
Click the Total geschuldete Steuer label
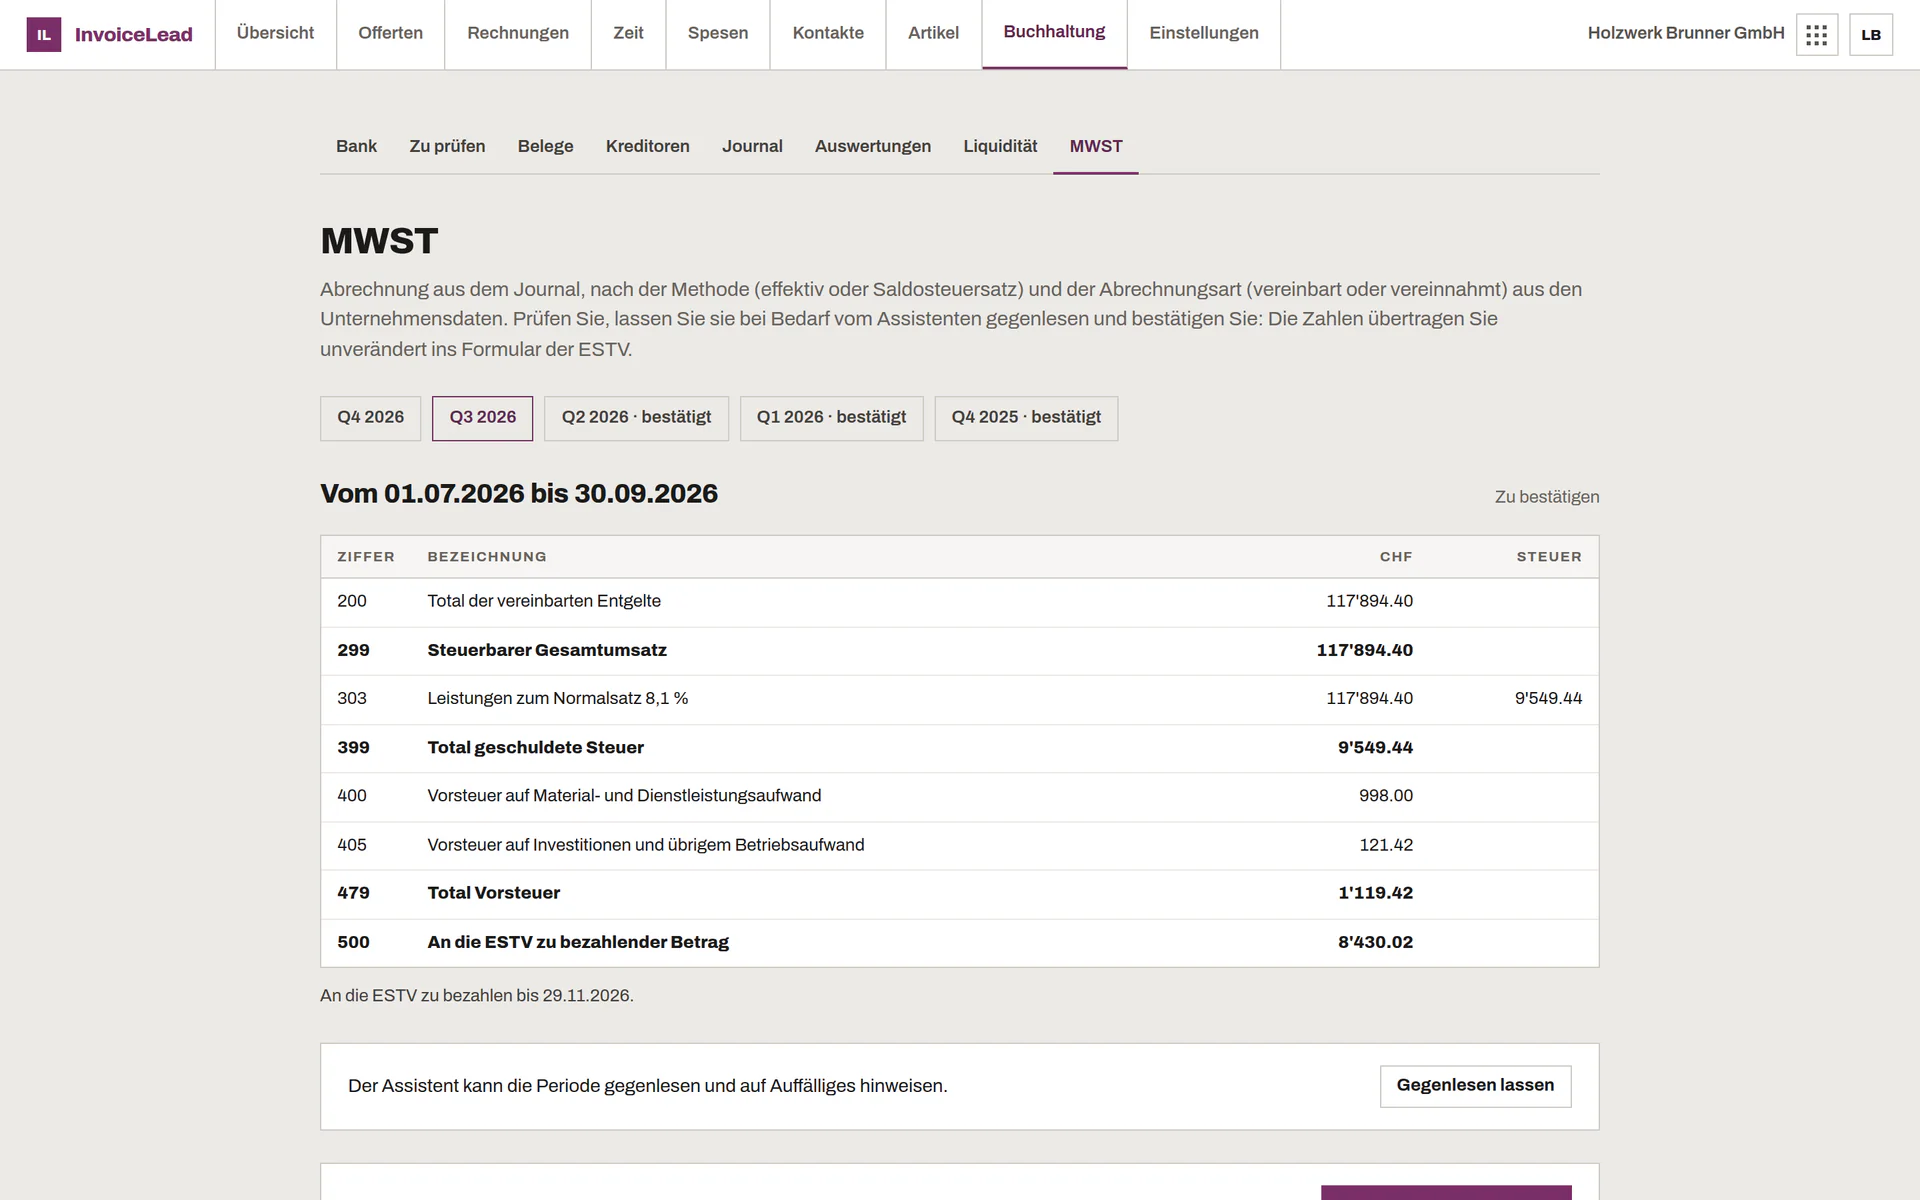pyautogui.click(x=535, y=748)
